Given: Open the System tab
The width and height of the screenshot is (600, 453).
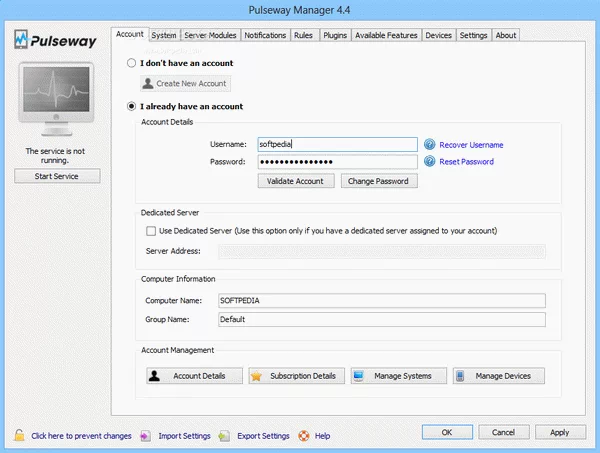Looking at the screenshot, I should [x=164, y=35].
